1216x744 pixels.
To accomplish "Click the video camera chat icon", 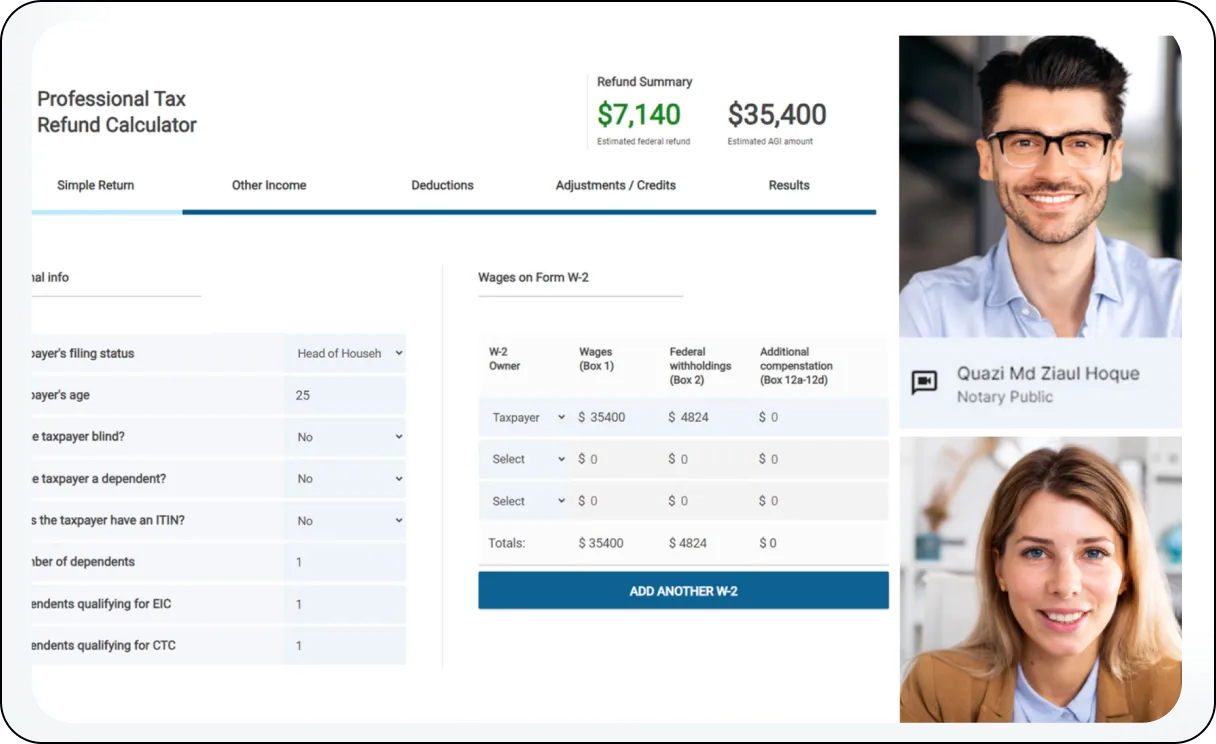I will coord(924,383).
